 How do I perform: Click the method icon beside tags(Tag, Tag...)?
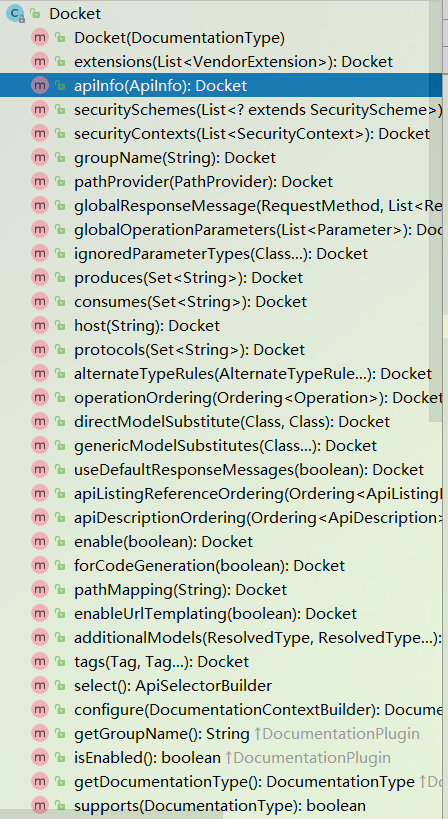tap(40, 662)
